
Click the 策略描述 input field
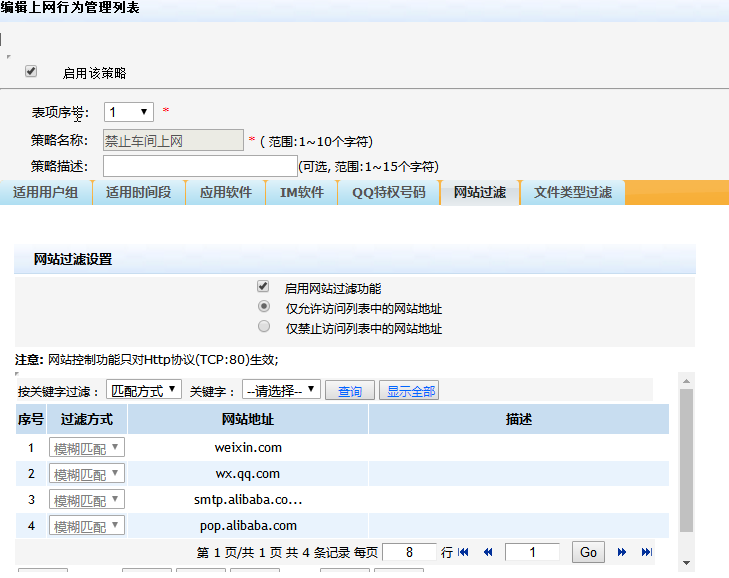[200, 166]
